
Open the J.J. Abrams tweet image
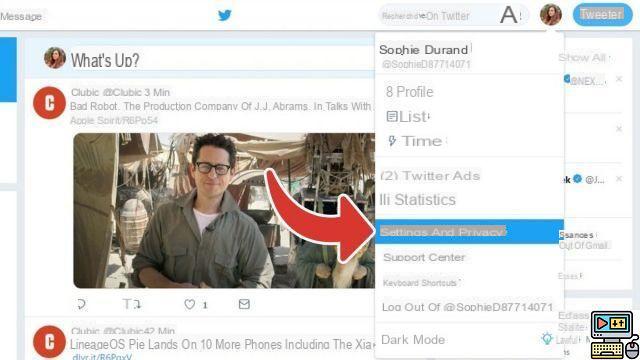pyautogui.click(x=224, y=210)
